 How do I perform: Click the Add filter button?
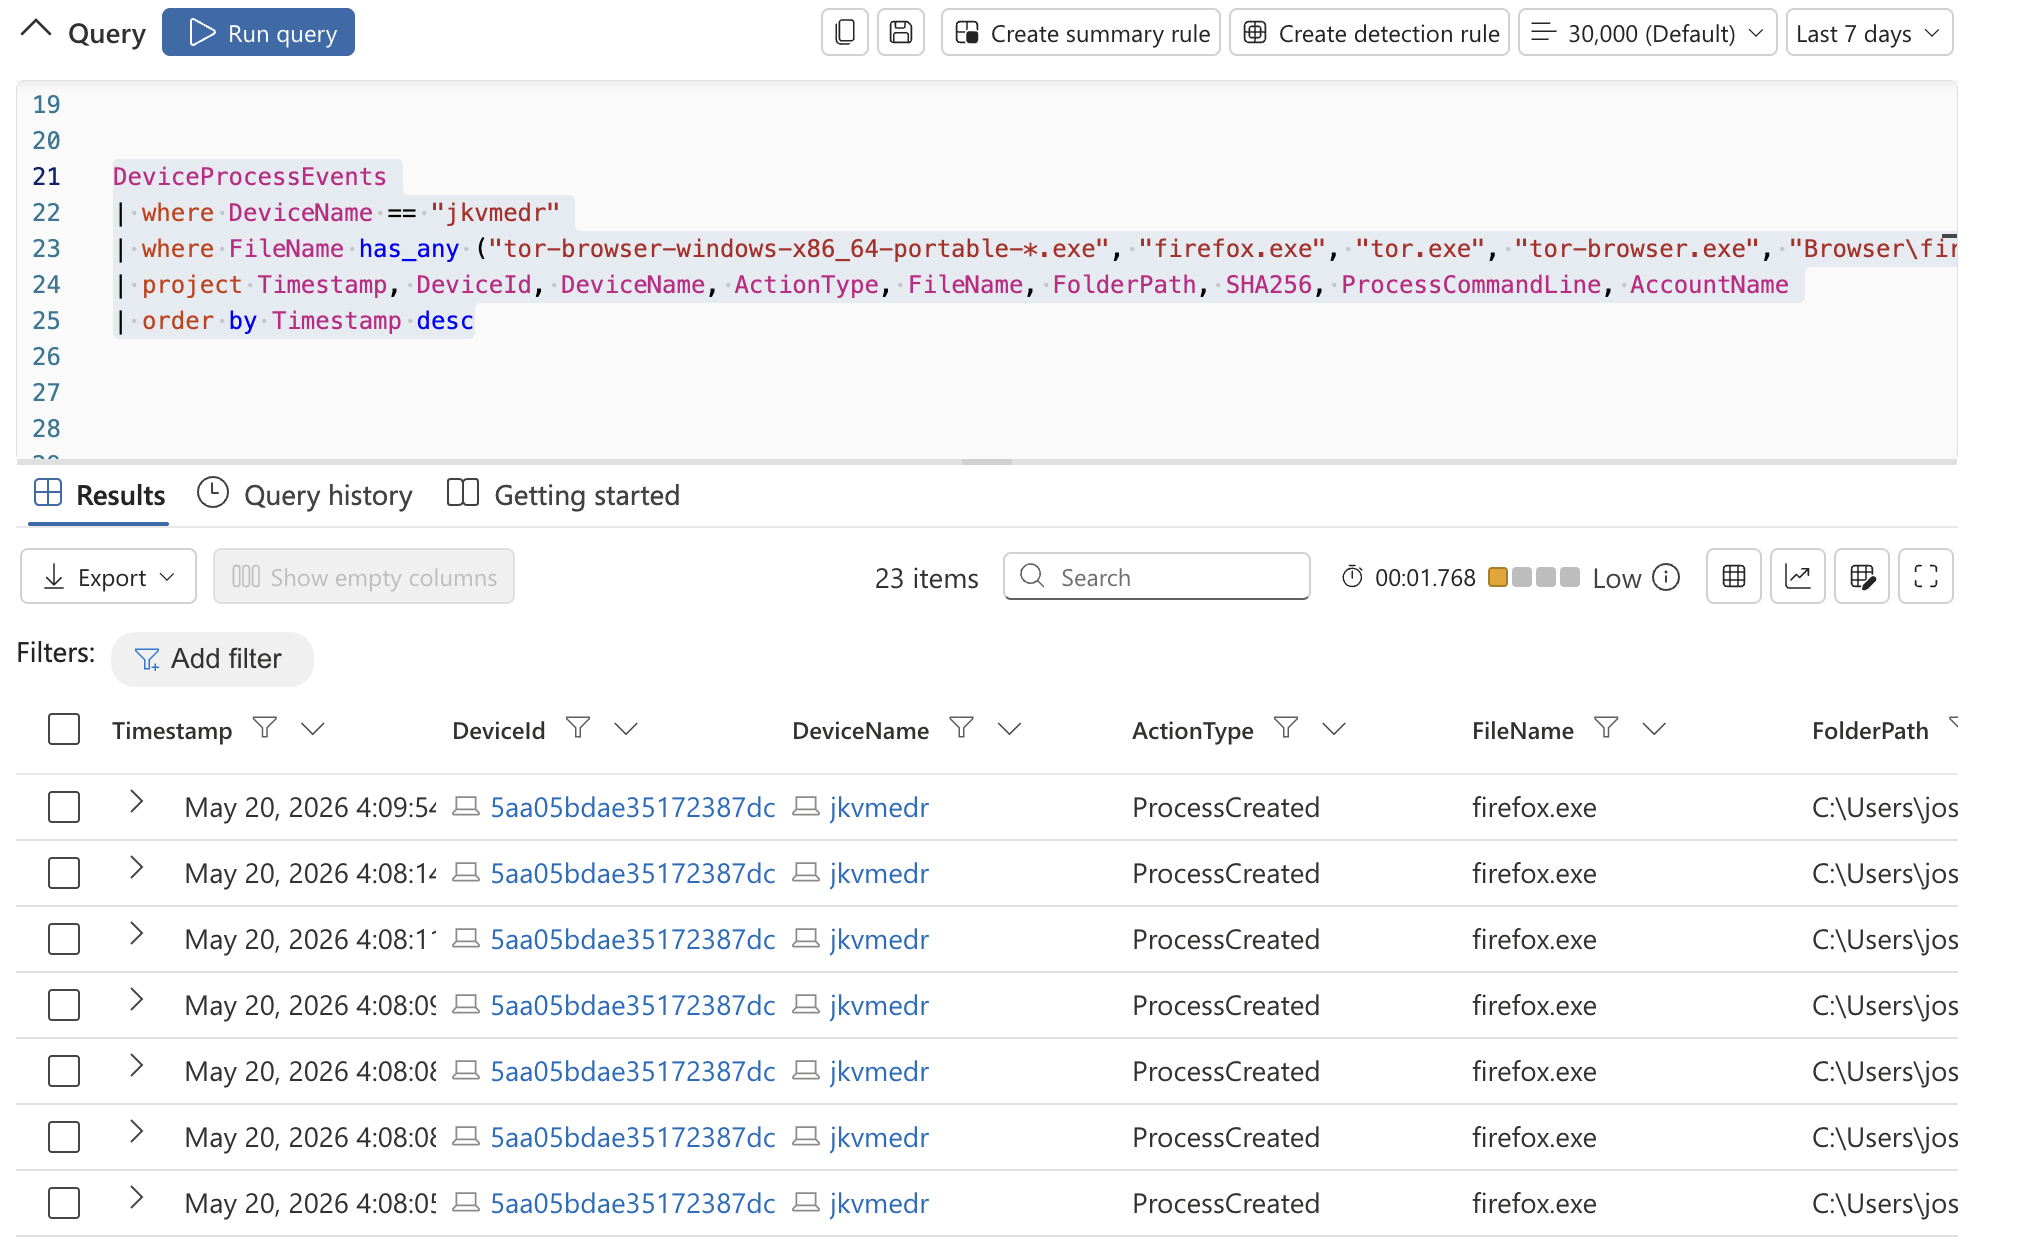(212, 659)
